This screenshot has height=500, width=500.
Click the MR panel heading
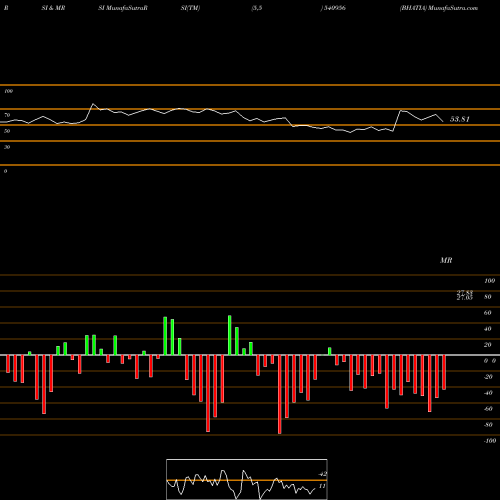446,260
